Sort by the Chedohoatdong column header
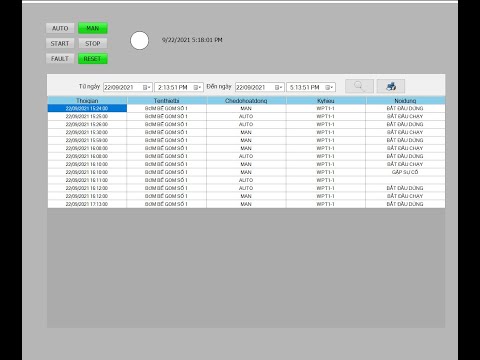Screen dimensions: 480x360 [x=246, y=100]
